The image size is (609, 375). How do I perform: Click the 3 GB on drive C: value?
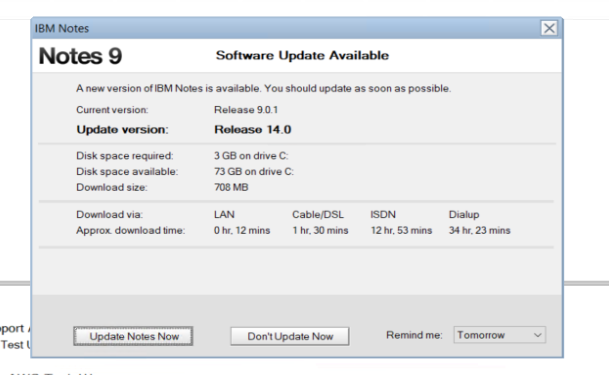251,156
